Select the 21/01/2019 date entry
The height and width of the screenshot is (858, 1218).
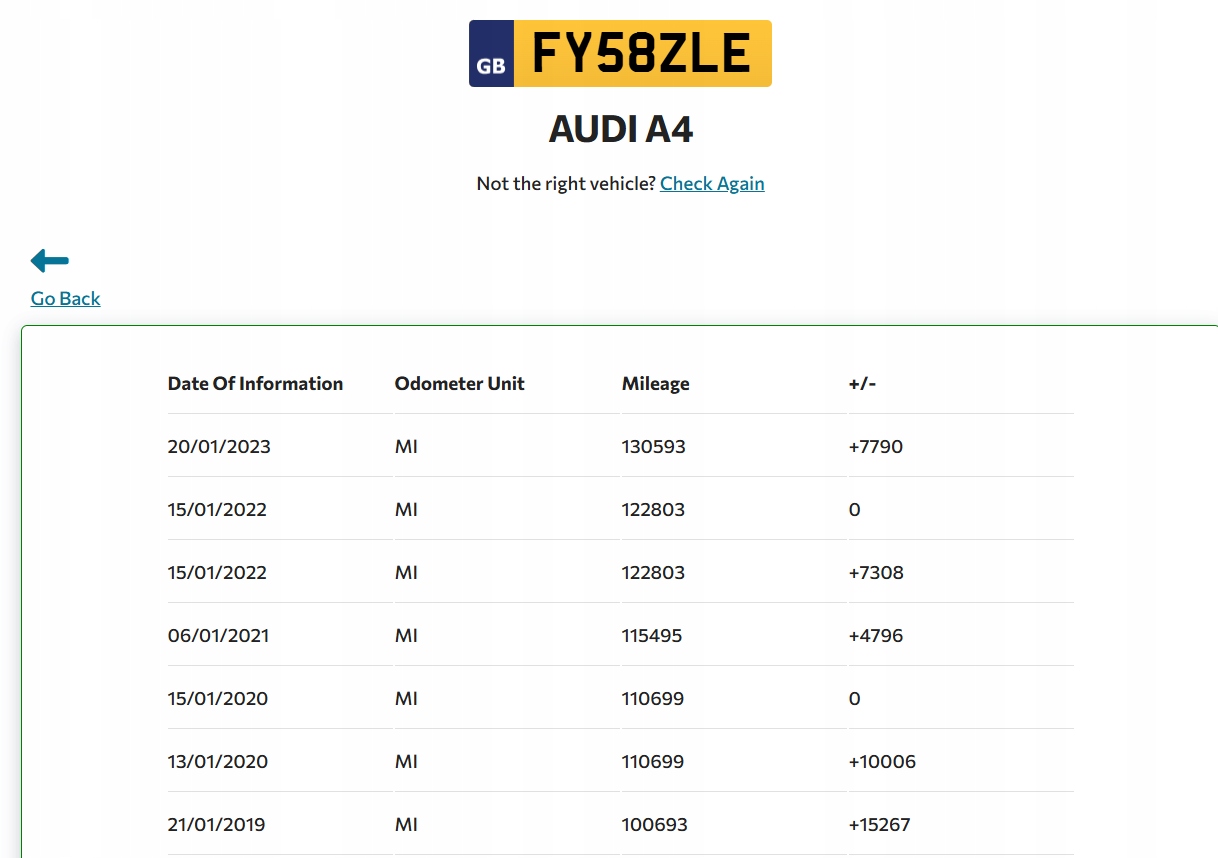coord(217,824)
